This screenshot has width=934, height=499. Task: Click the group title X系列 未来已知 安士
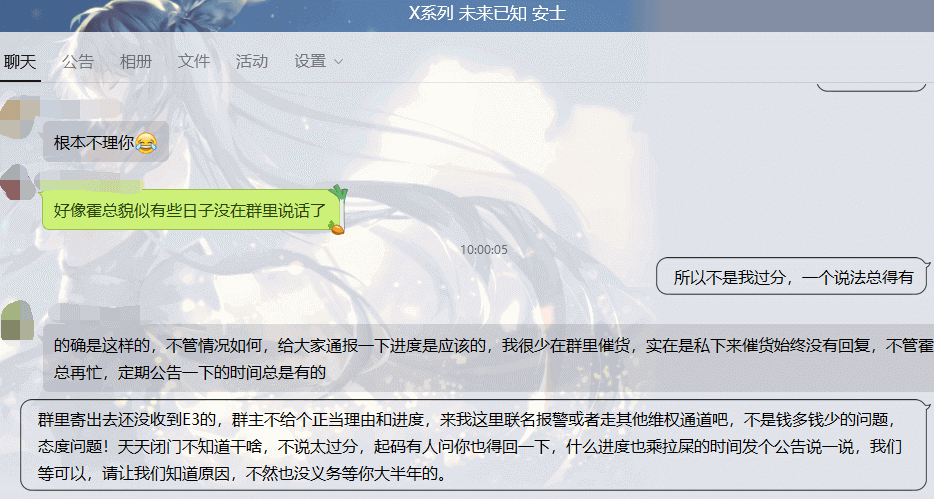[x=487, y=13]
